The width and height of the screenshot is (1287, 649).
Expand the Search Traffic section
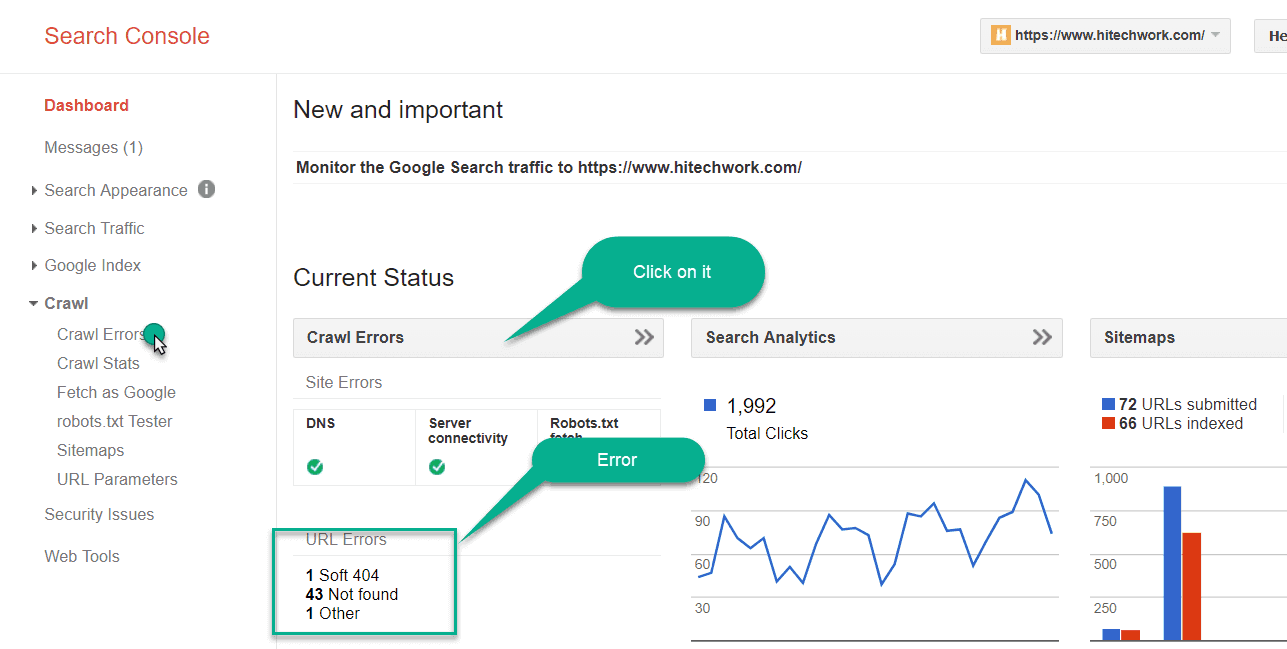94,228
